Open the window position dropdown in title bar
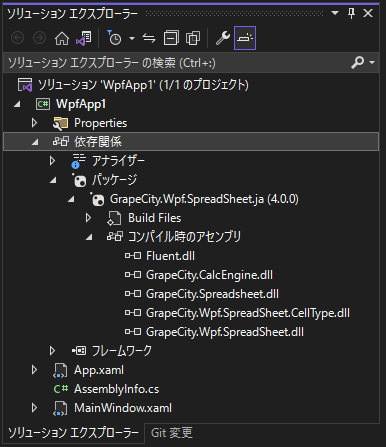386x447 pixels. click(x=335, y=13)
